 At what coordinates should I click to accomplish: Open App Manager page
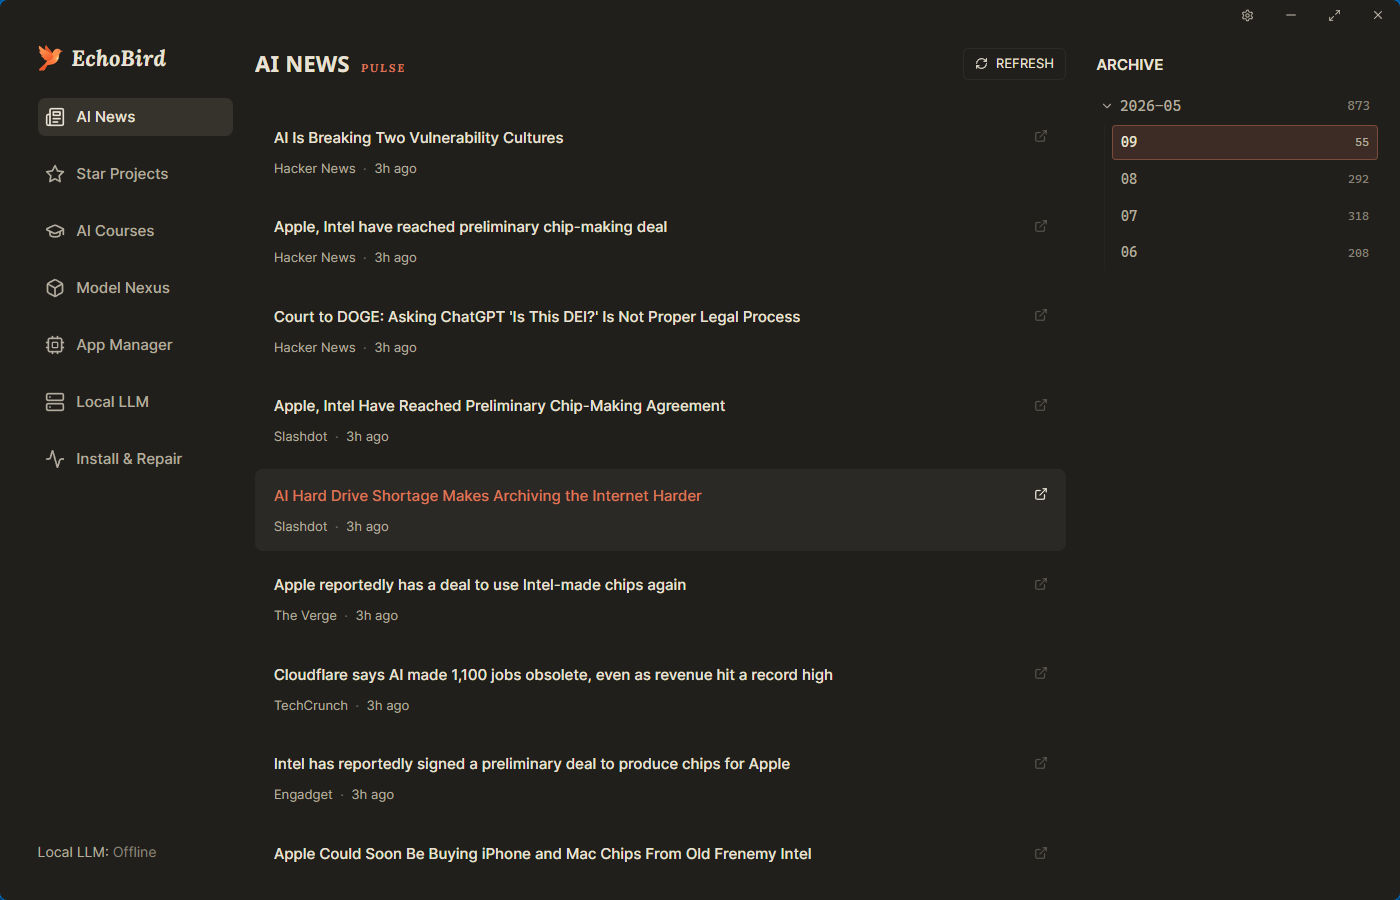tap(135, 345)
